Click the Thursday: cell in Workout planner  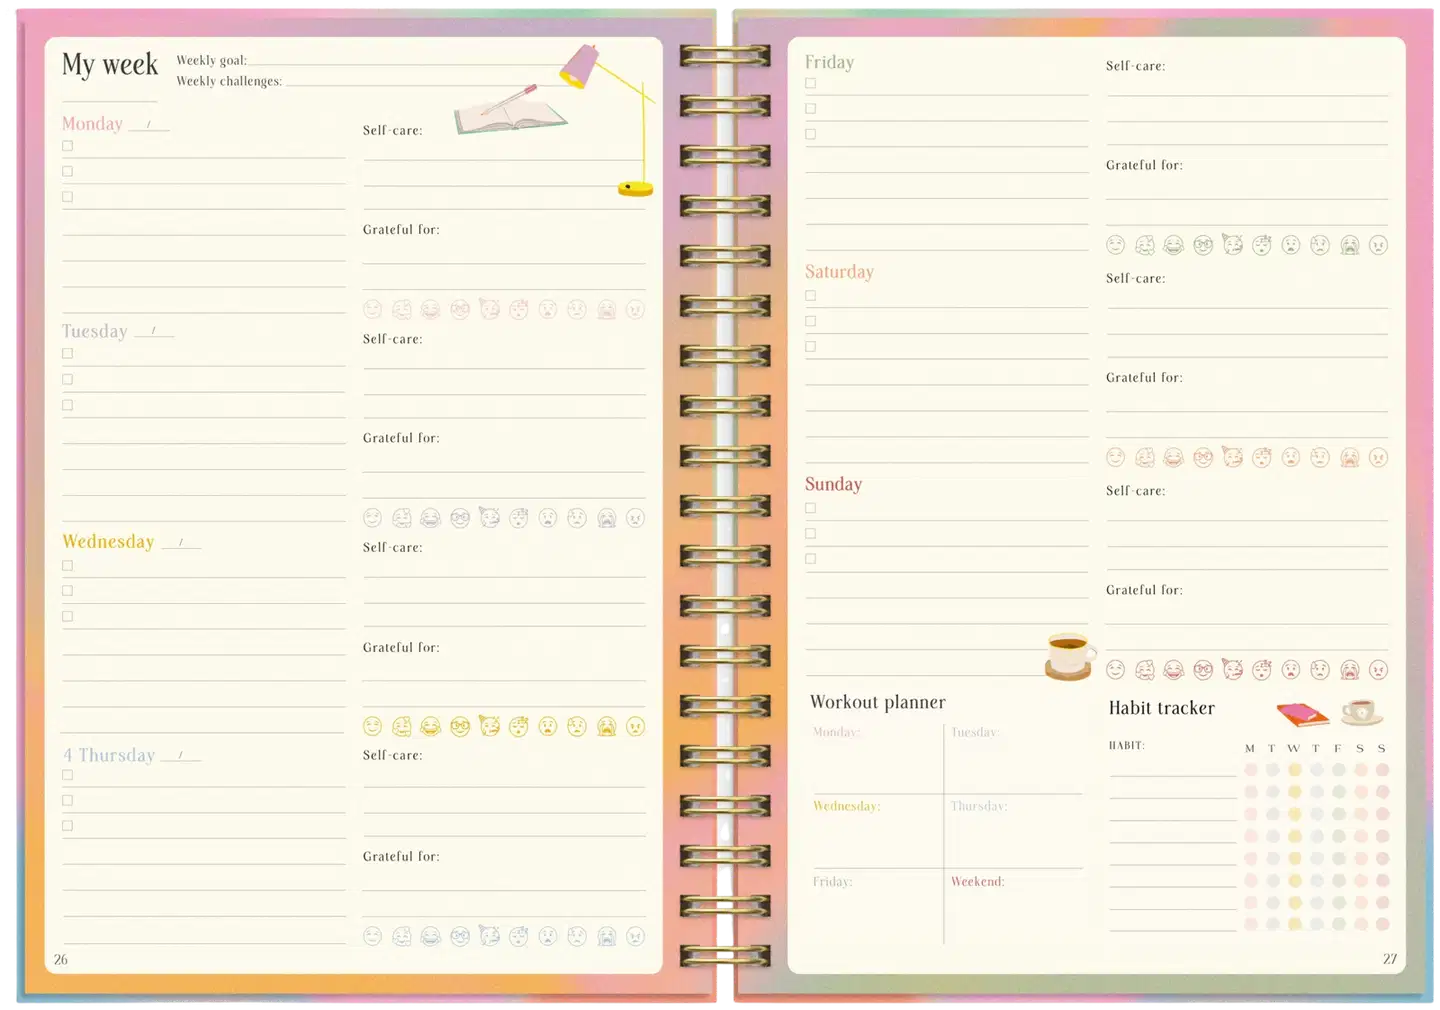1013,832
